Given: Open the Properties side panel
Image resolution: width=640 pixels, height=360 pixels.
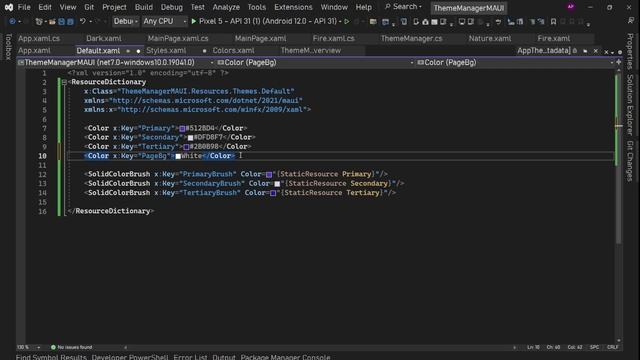Looking at the screenshot, I should click(x=630, y=51).
